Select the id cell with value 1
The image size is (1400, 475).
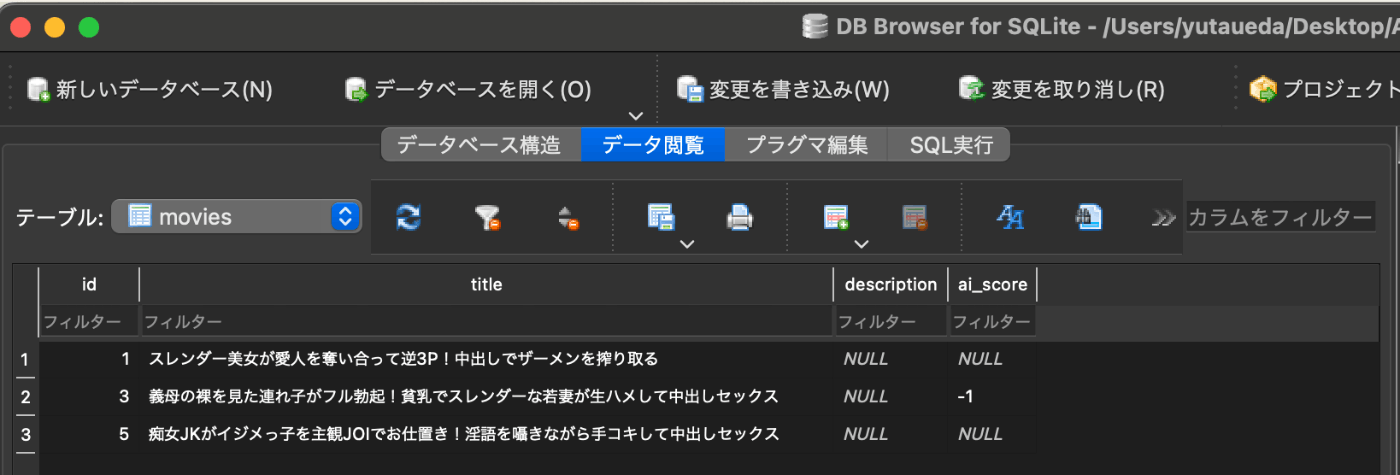[x=89, y=358]
